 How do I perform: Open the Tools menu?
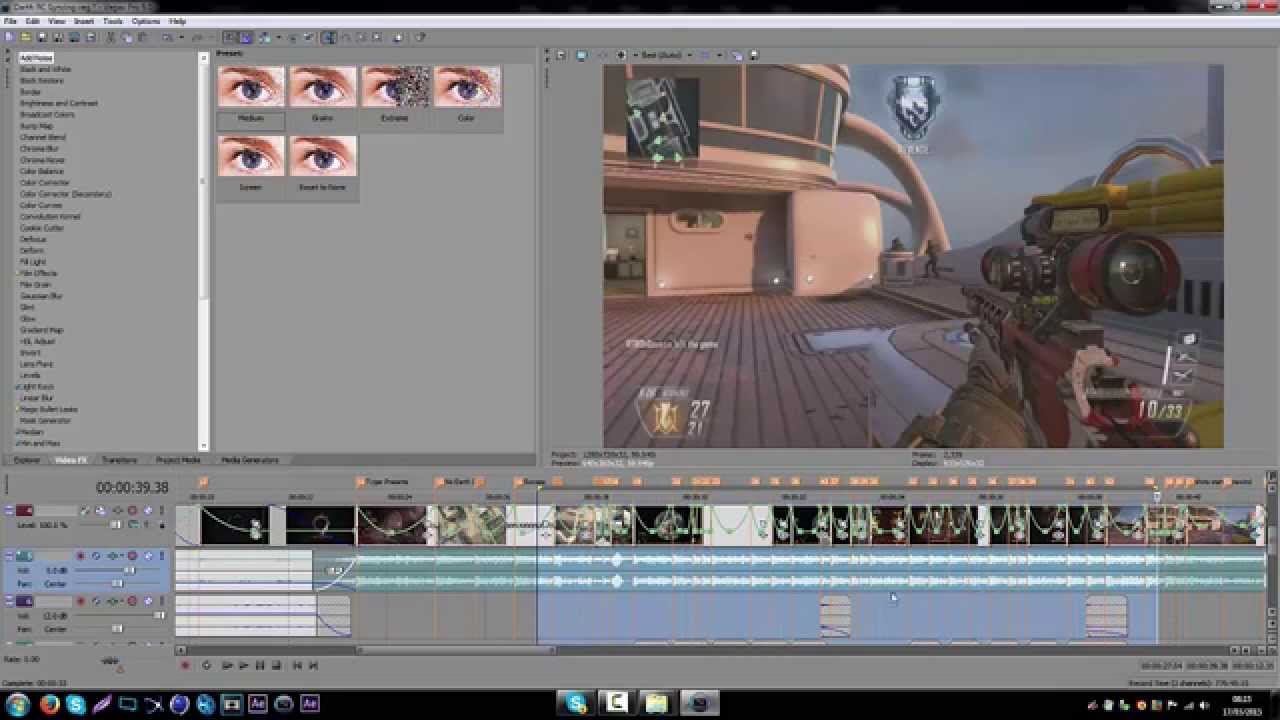tap(113, 21)
